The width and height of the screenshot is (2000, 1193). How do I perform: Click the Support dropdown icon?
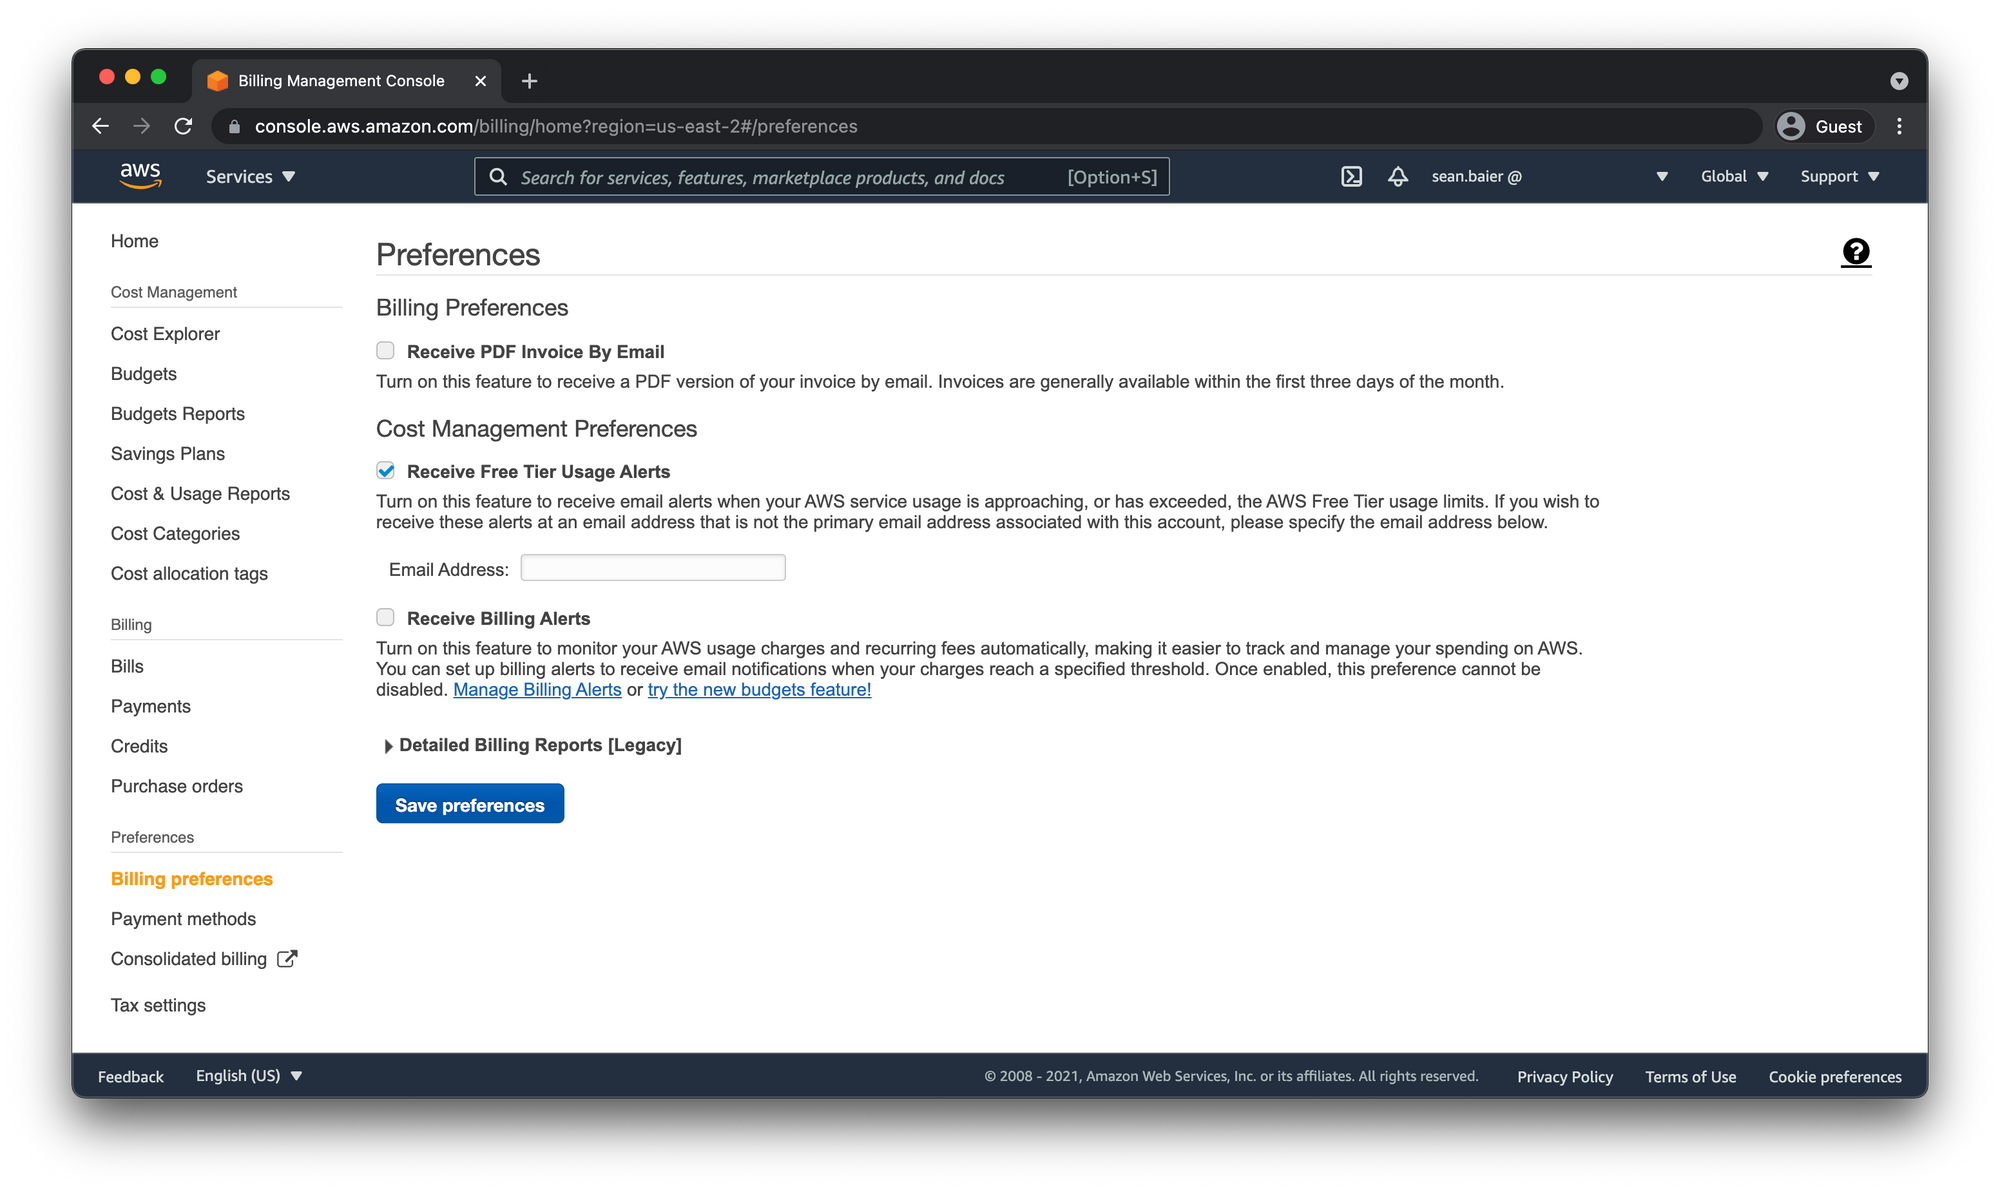[x=1877, y=176]
